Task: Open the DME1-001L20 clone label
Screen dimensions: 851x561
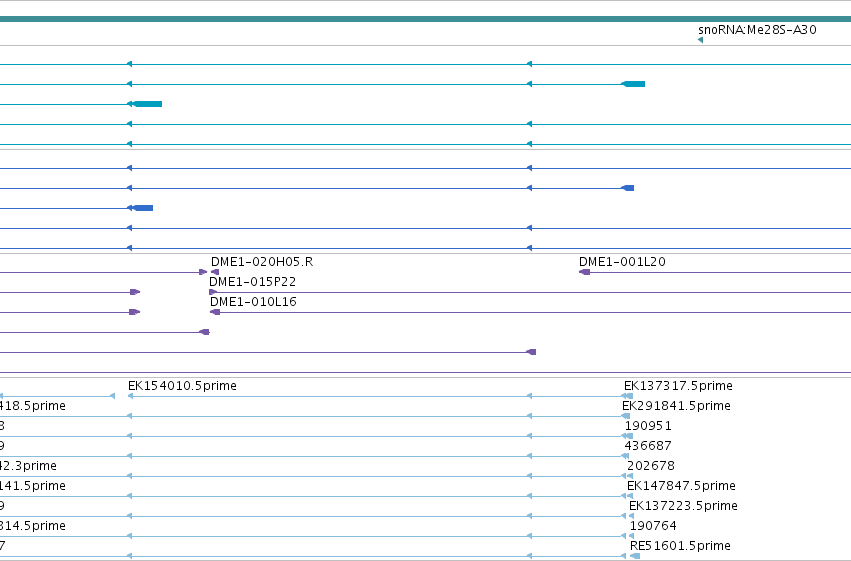Action: [623, 262]
